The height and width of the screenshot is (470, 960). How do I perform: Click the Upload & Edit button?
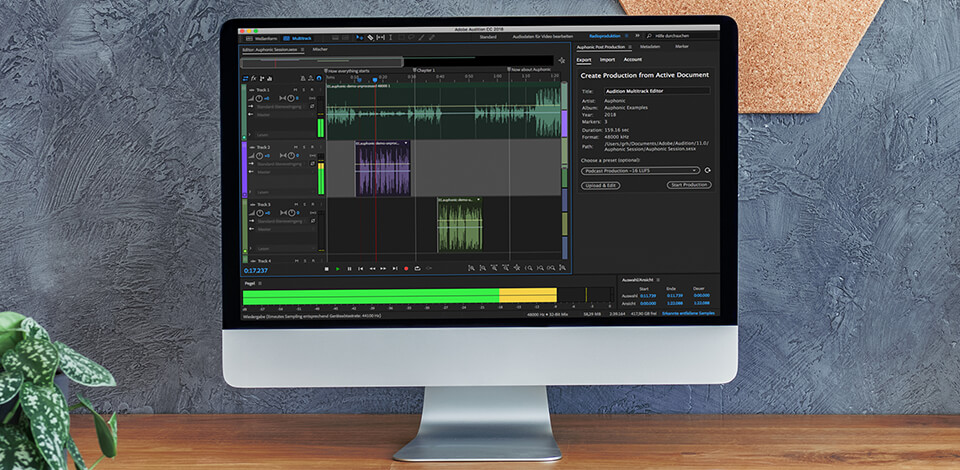pyautogui.click(x=599, y=185)
